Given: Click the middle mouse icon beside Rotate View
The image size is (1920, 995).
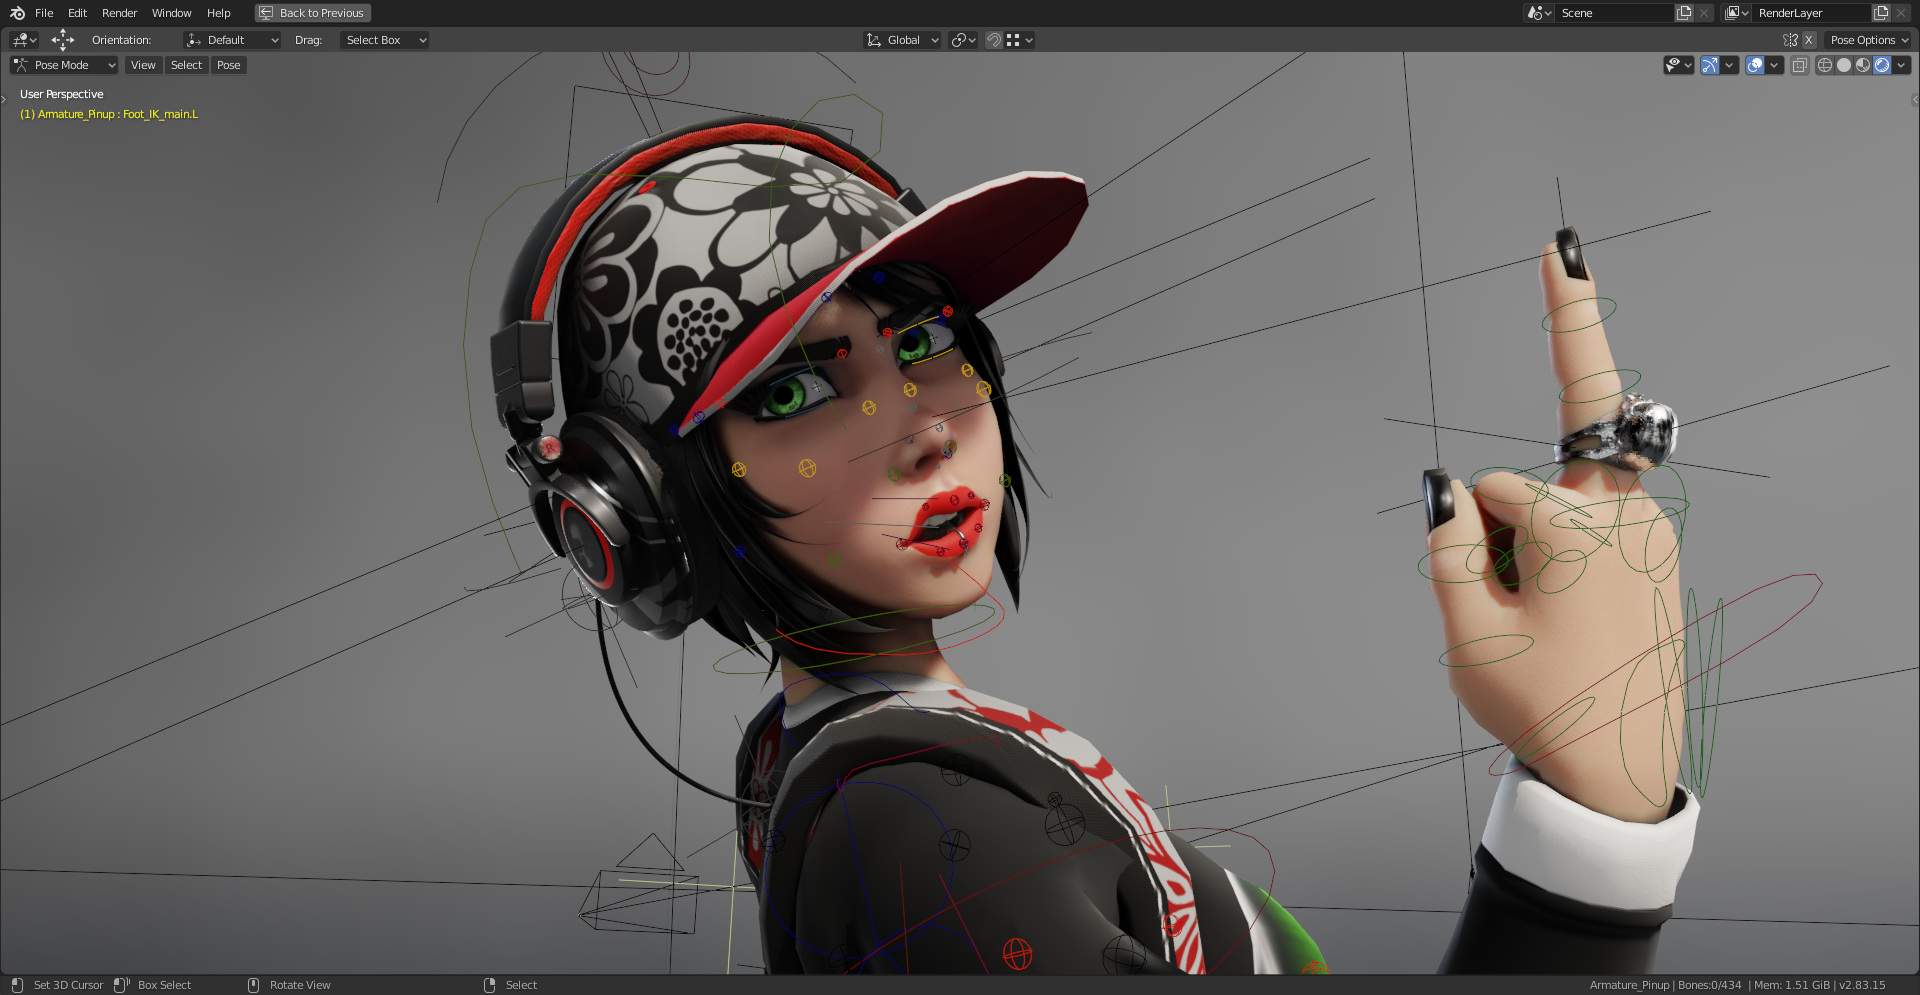Looking at the screenshot, I should tap(253, 985).
